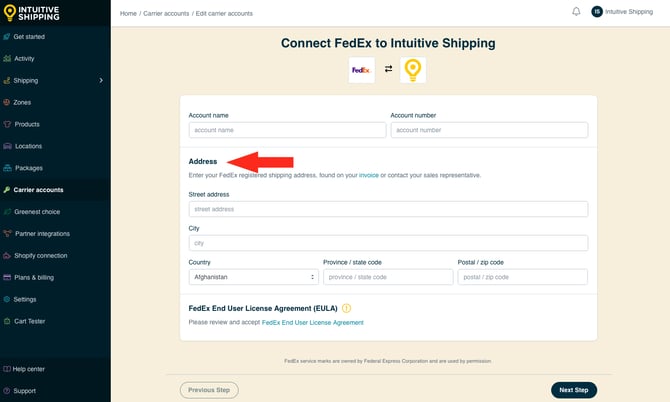Click the Intuitive Shipping bulb tile

(413, 70)
